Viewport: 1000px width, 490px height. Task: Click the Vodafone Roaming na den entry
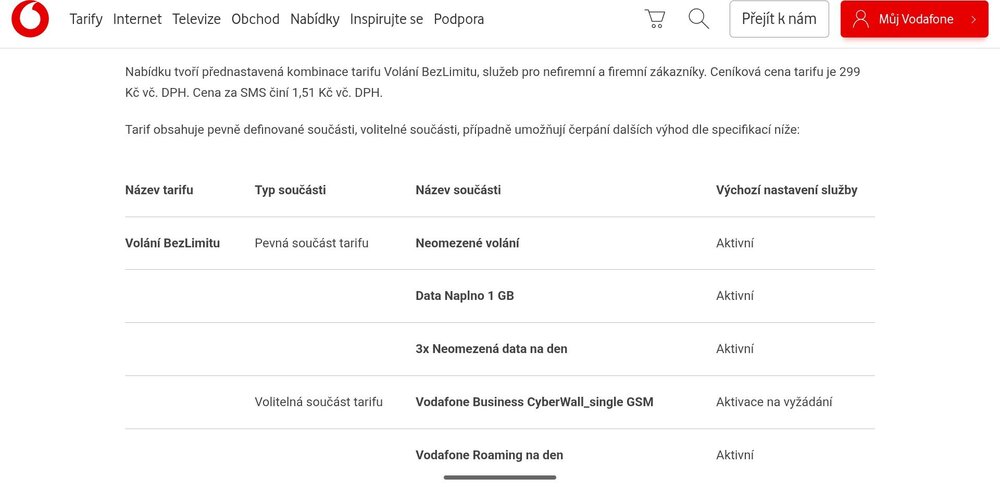pyautogui.click(x=489, y=455)
